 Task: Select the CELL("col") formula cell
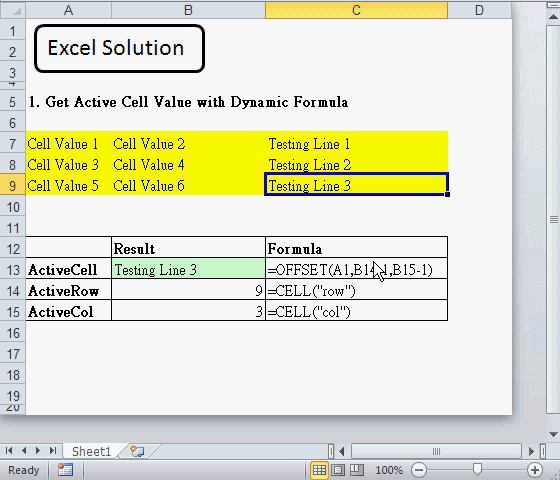[x=356, y=311]
